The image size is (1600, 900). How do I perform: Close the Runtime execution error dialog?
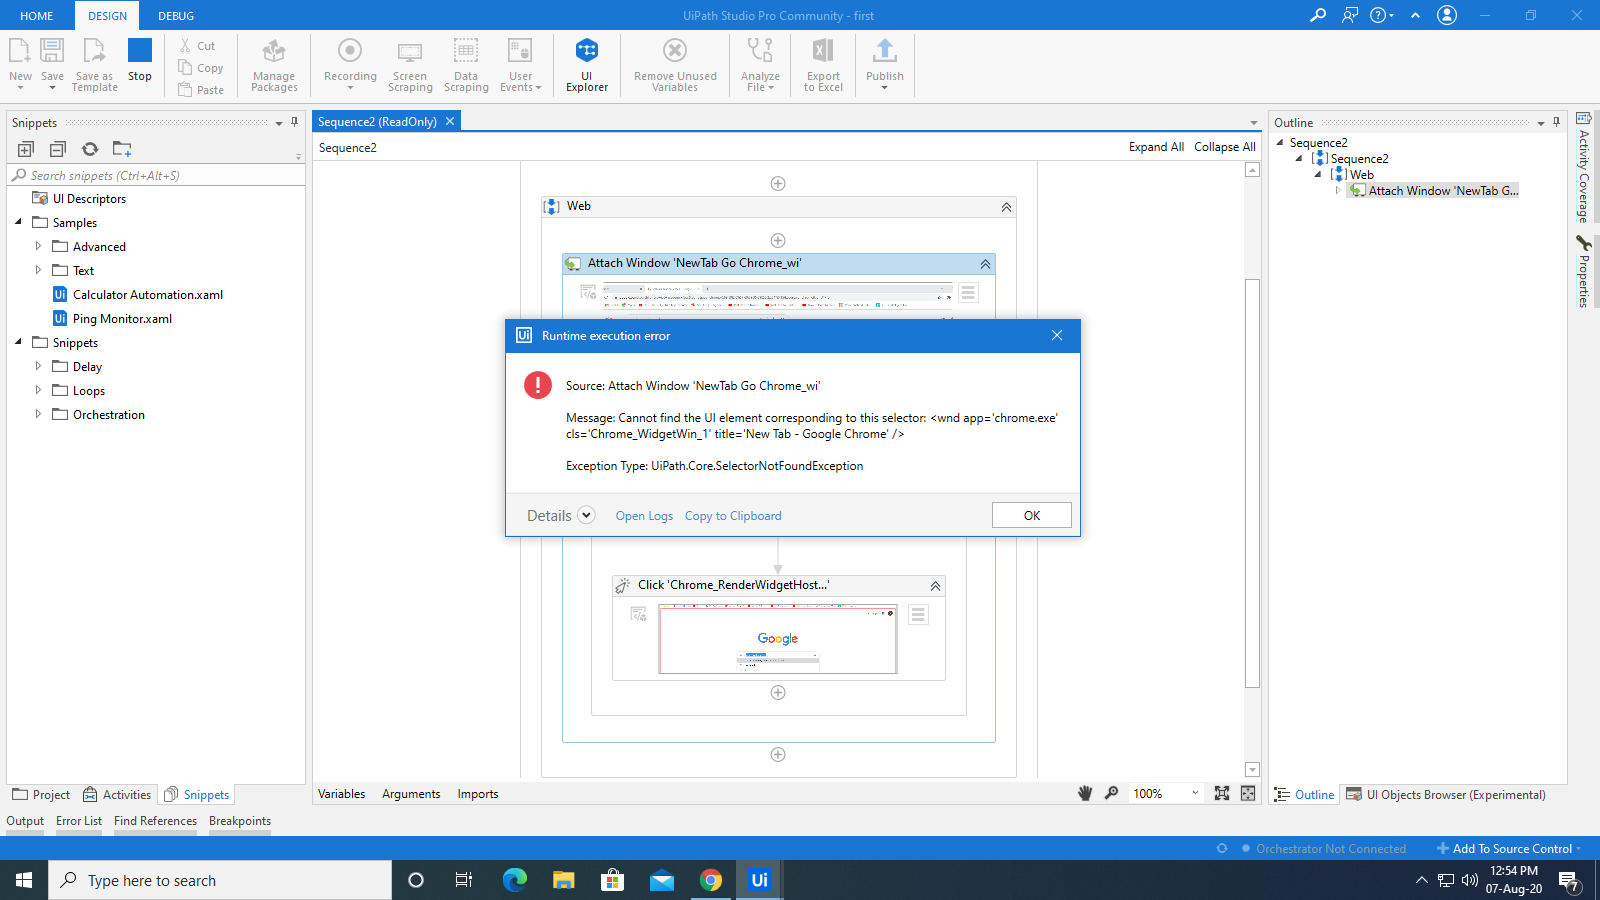click(x=1057, y=335)
